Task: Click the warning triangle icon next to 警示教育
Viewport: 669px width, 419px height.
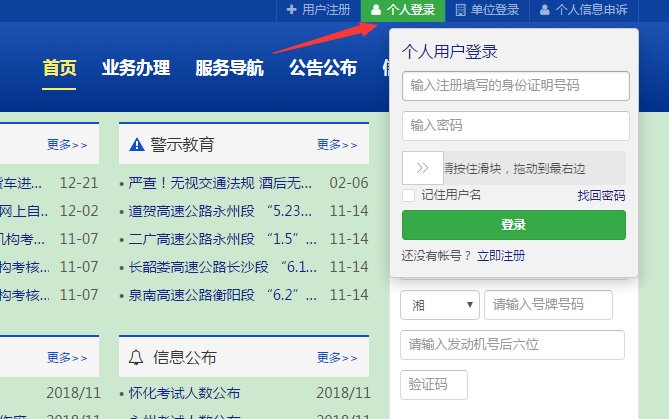Action: [137, 145]
